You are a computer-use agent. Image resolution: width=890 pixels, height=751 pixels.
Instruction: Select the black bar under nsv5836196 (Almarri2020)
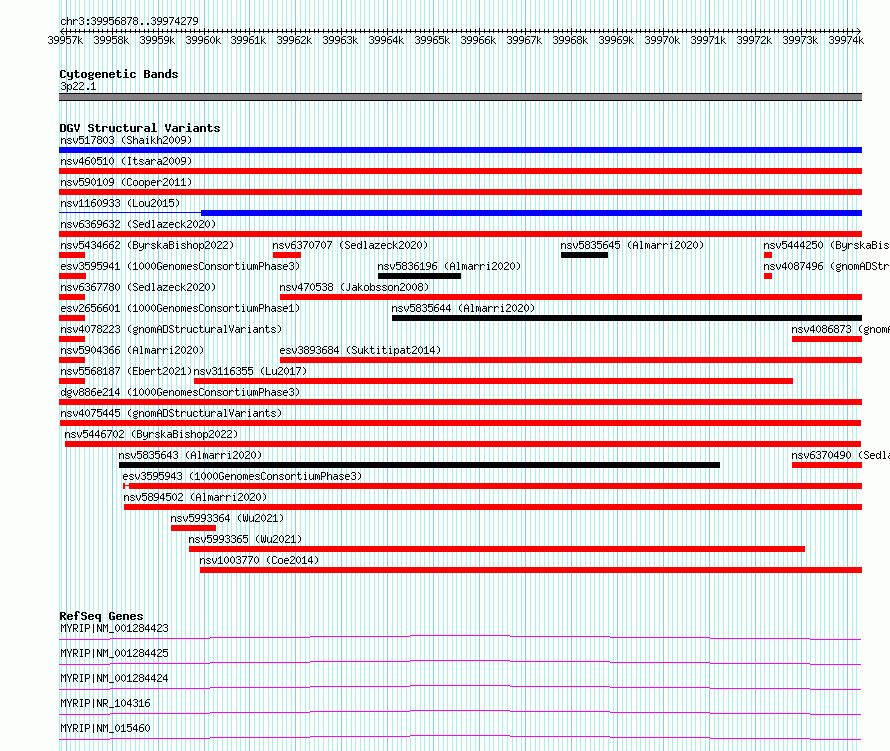click(419, 276)
